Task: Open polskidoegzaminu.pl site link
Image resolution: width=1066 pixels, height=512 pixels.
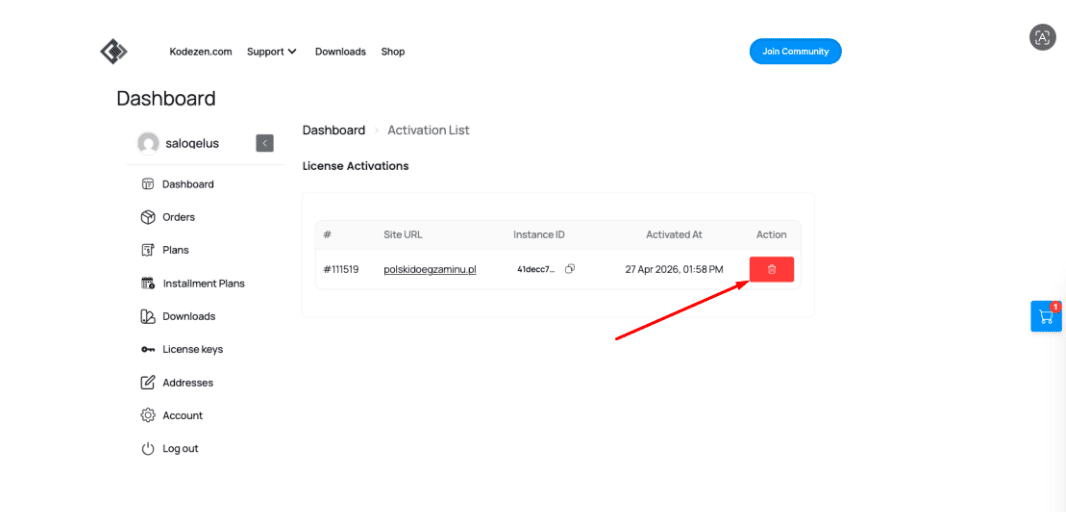Action: 430,269
